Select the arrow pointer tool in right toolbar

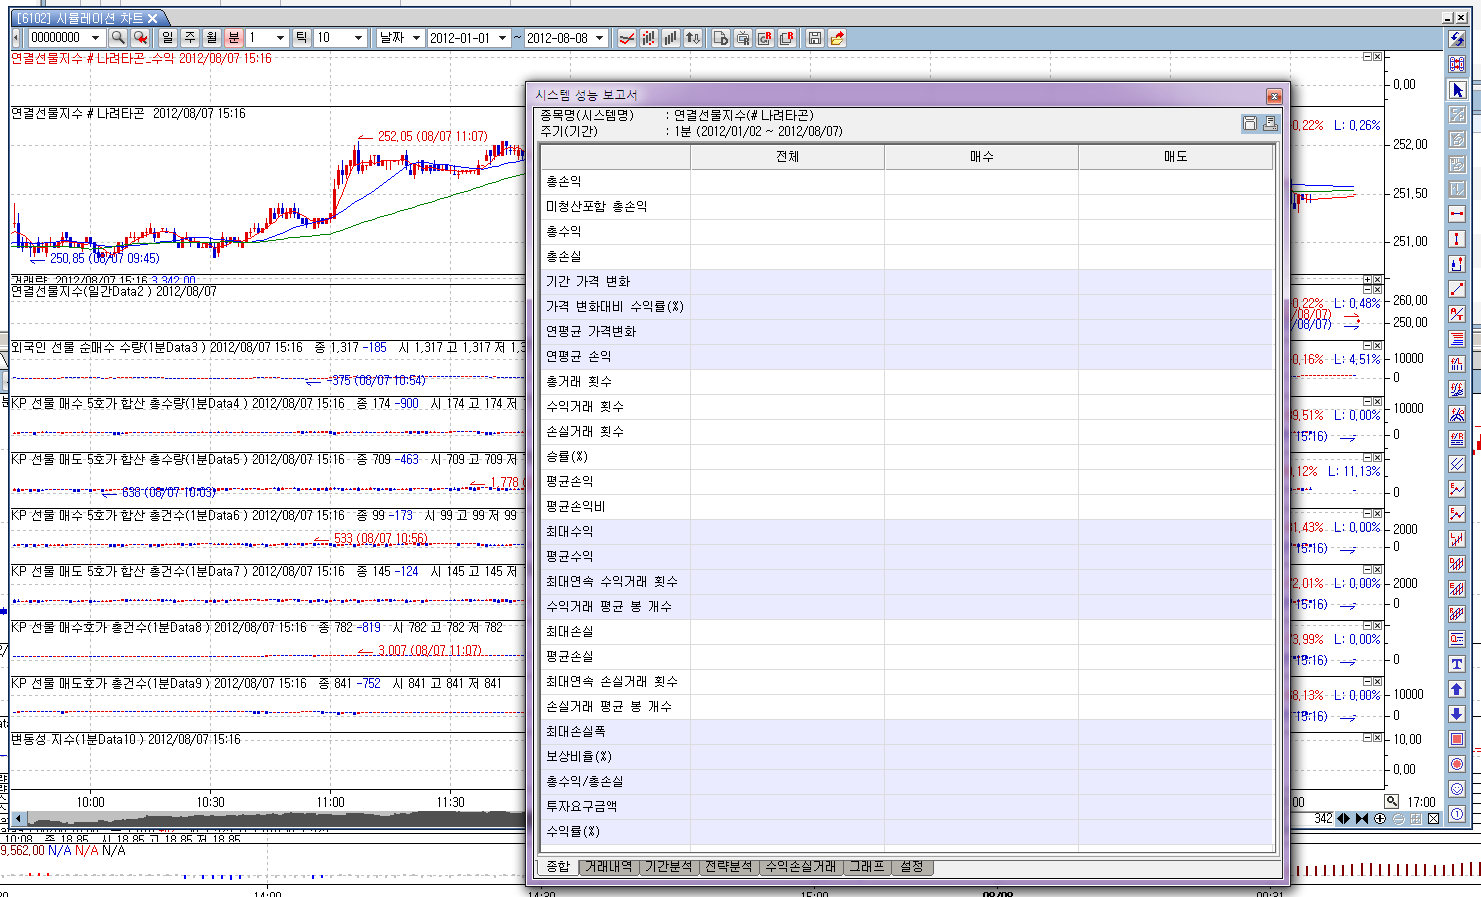(1457, 90)
